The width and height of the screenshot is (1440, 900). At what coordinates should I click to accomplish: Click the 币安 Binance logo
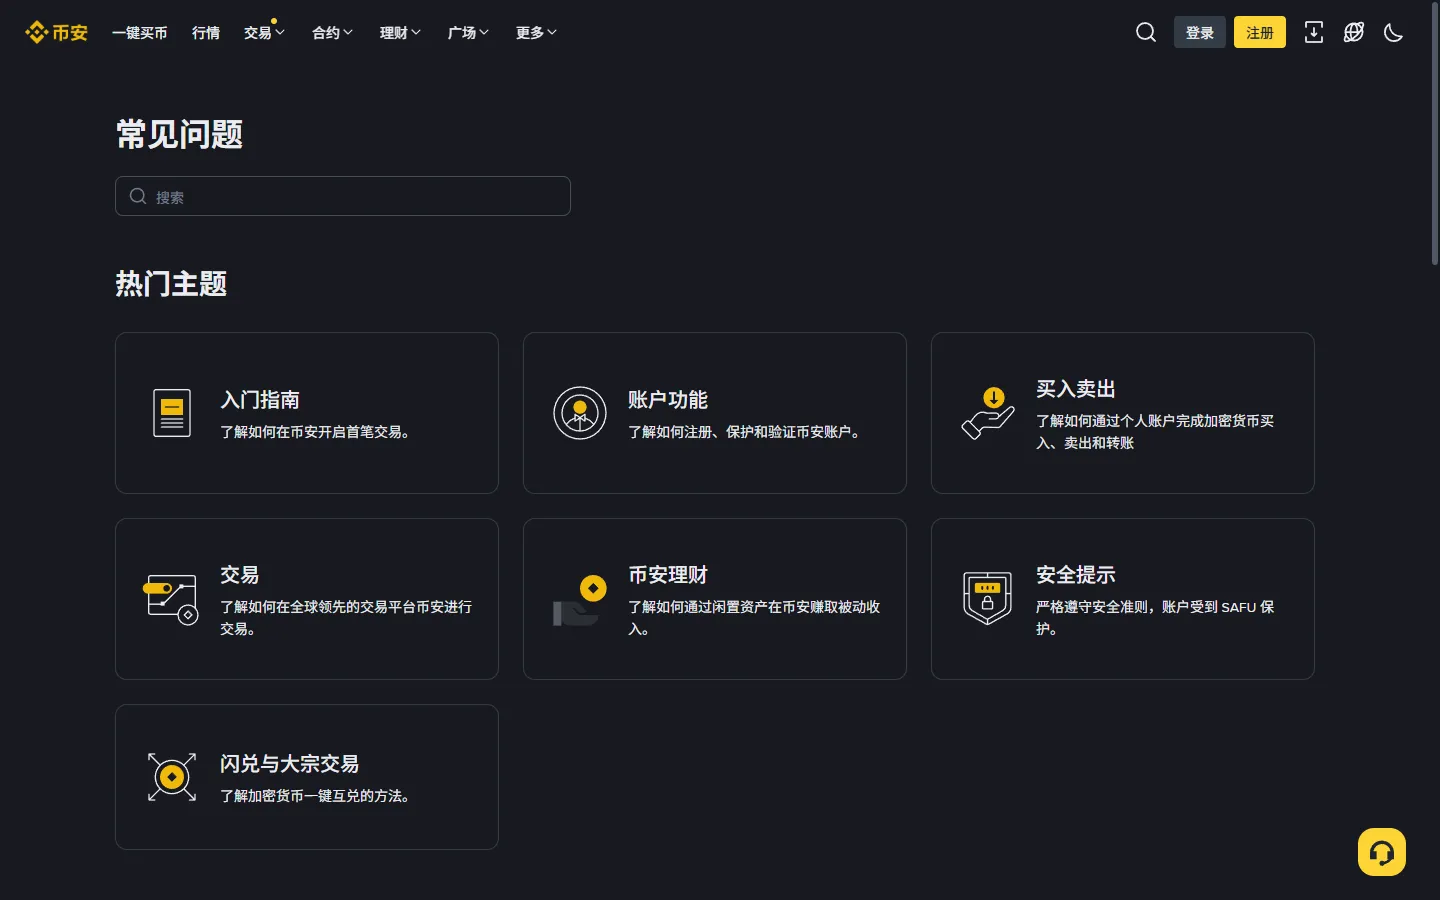[x=57, y=33]
